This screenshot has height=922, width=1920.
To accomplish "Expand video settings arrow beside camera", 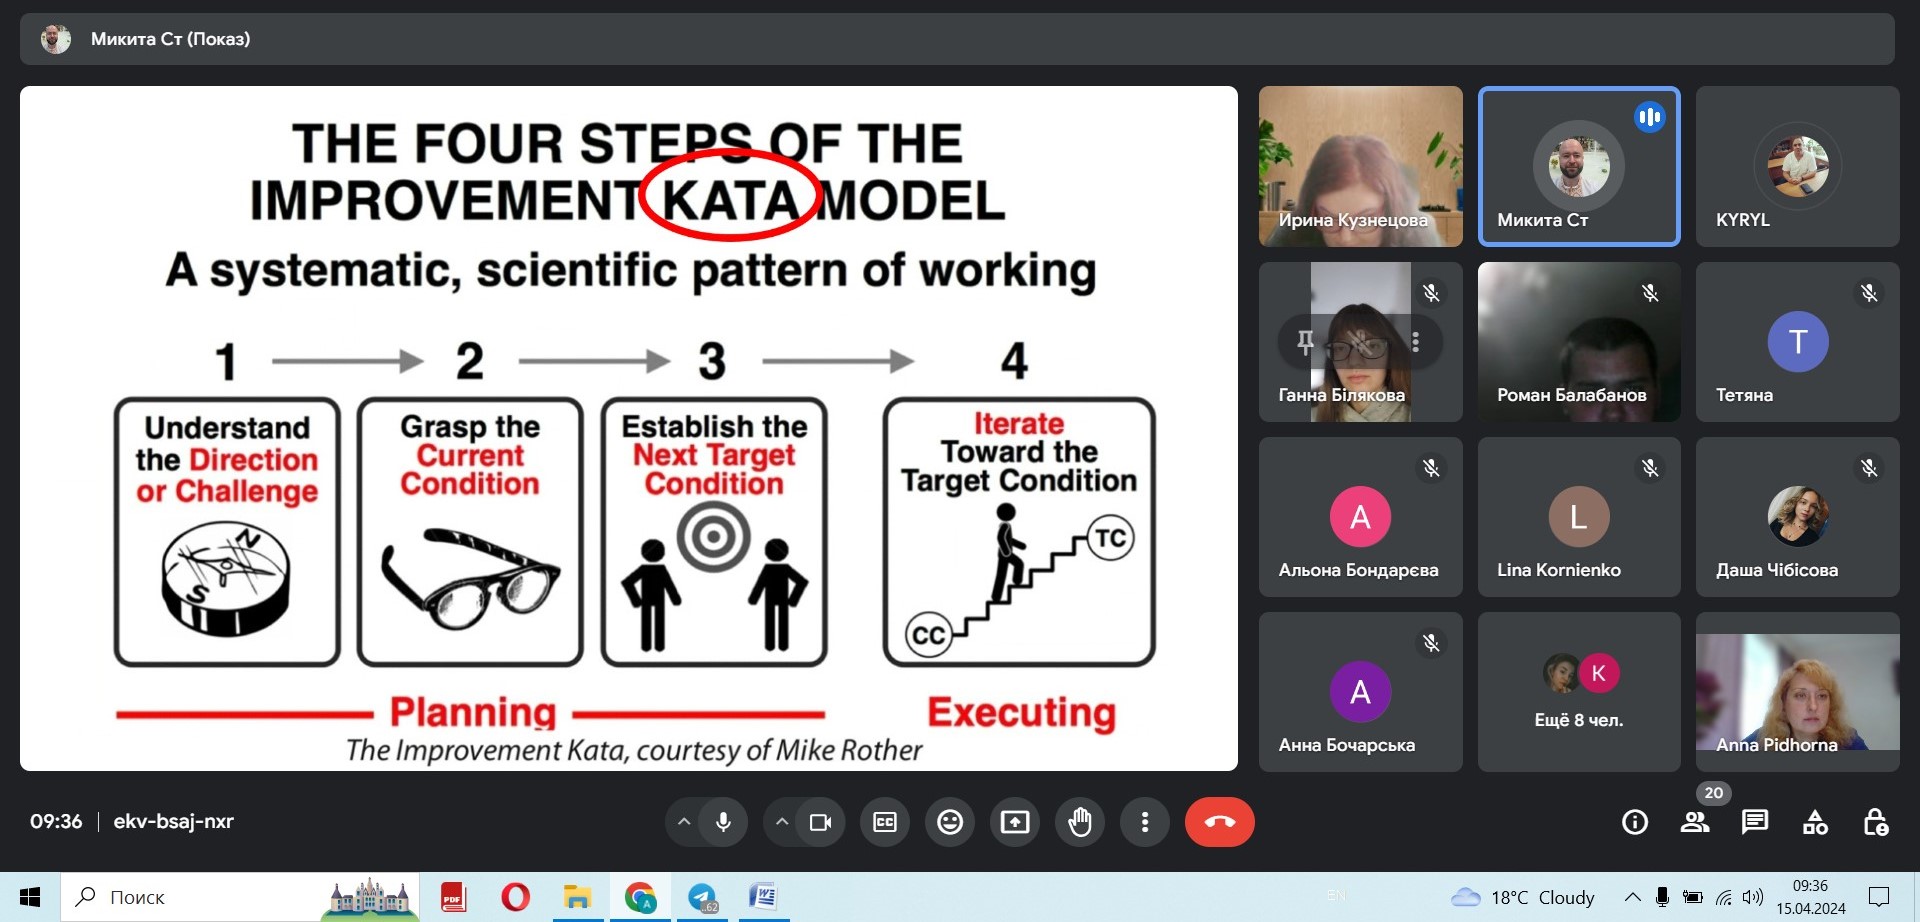I will coord(782,822).
